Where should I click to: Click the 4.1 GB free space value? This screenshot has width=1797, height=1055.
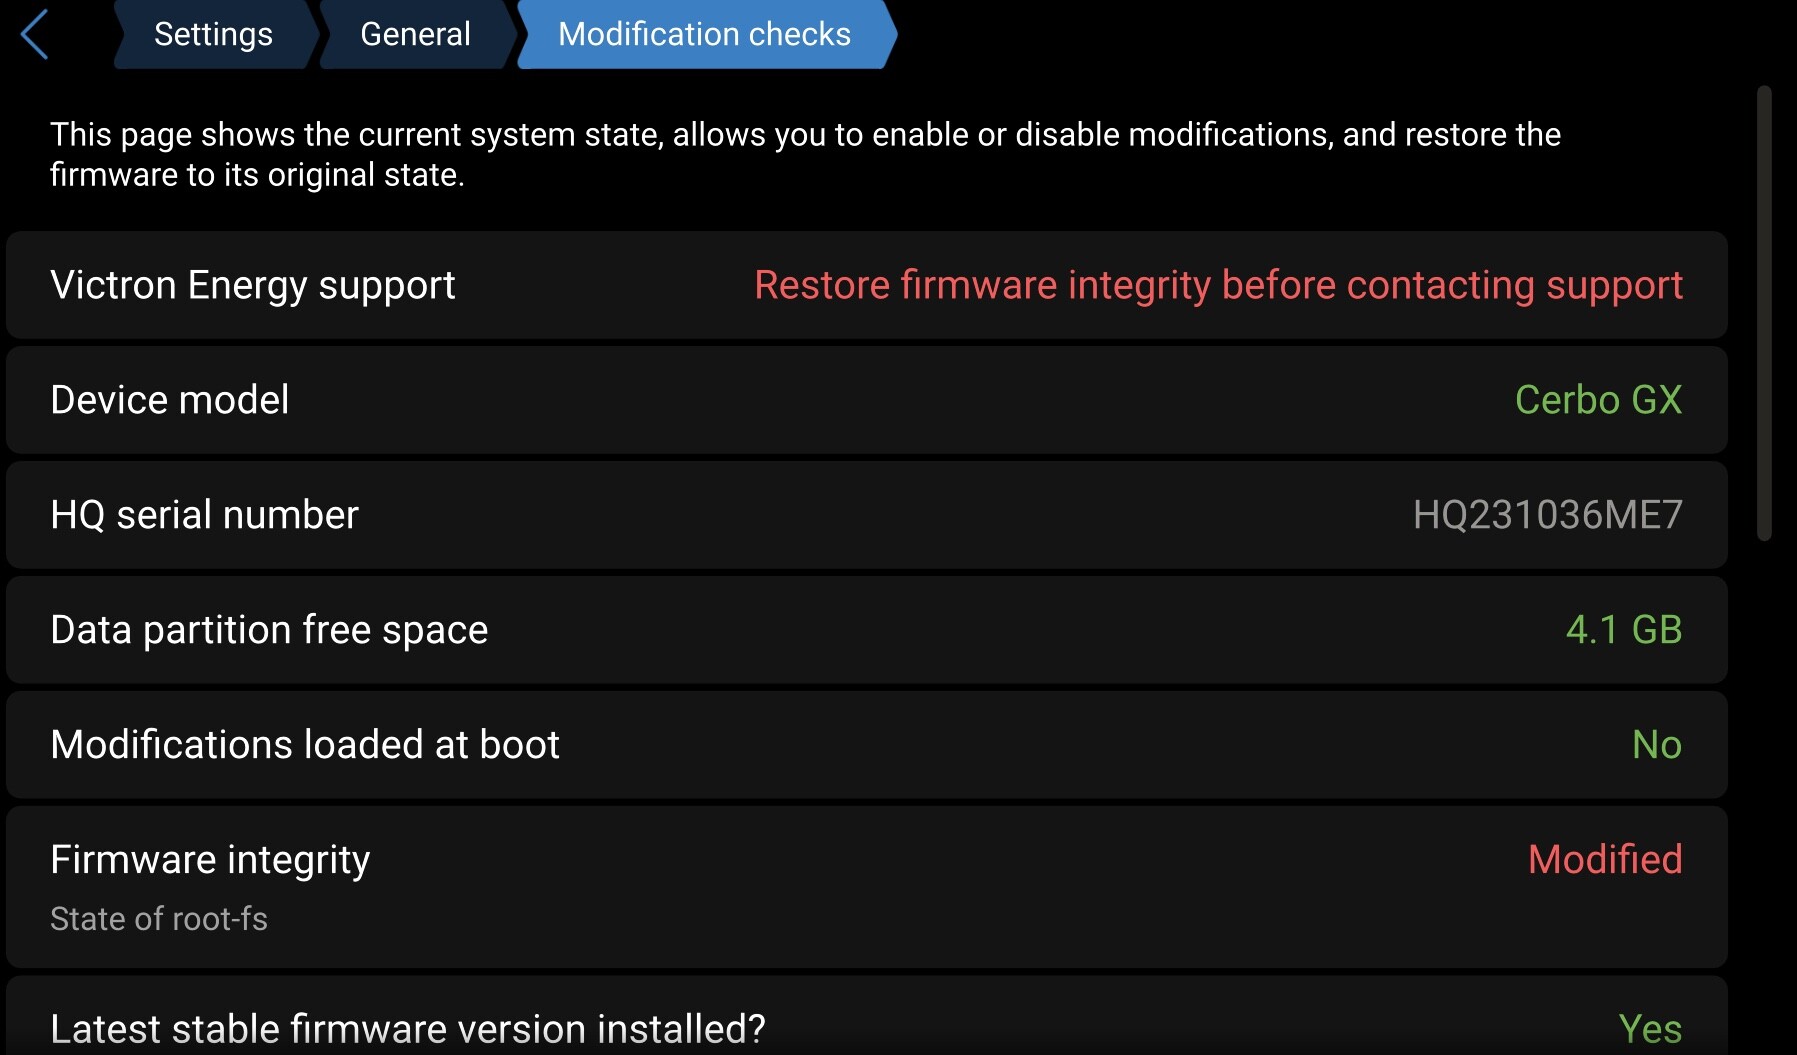1623,630
